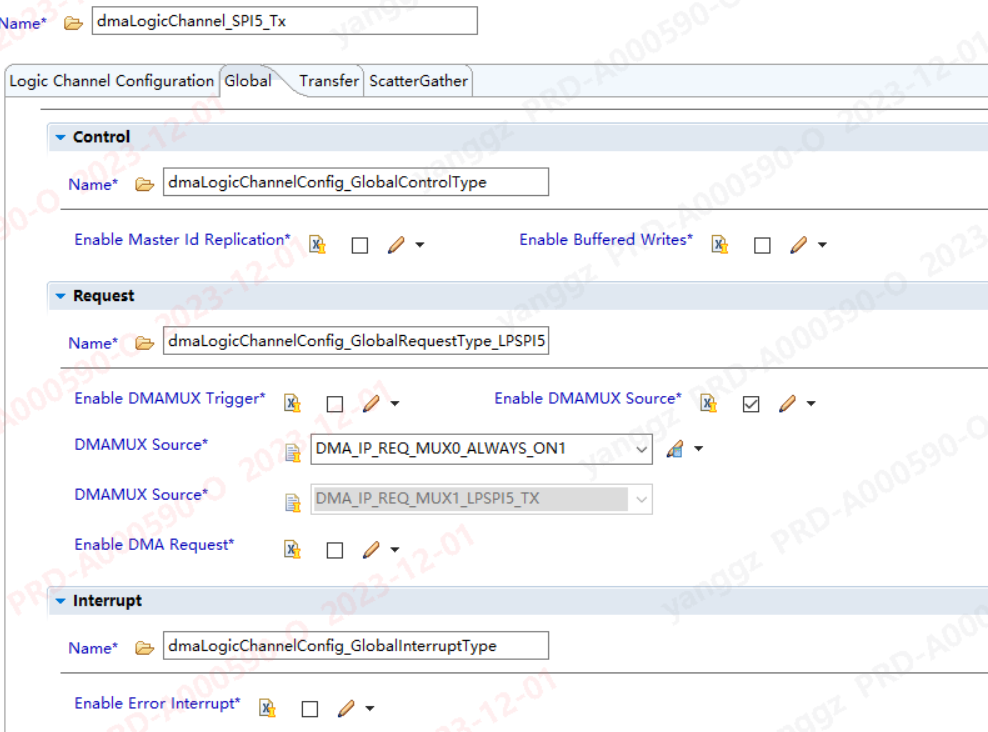
Task: Click pencil edit icon for Enable DMA Request
Action: [x=371, y=549]
